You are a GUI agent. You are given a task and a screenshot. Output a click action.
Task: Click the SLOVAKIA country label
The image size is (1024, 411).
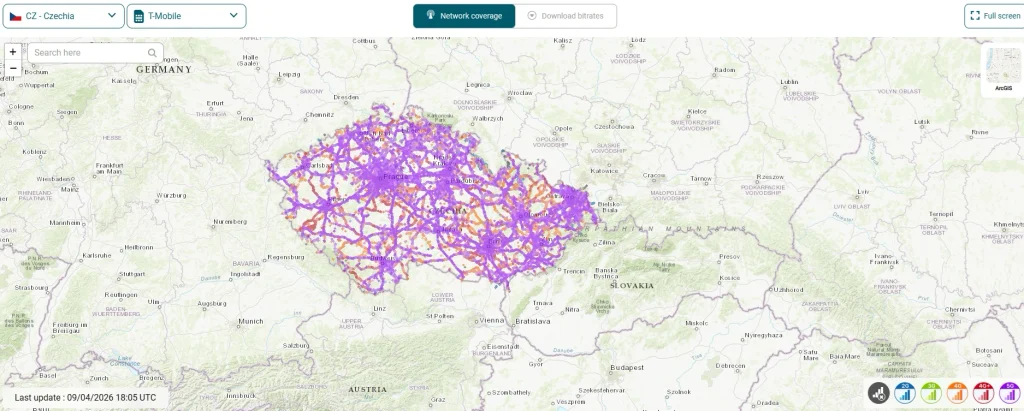point(632,286)
